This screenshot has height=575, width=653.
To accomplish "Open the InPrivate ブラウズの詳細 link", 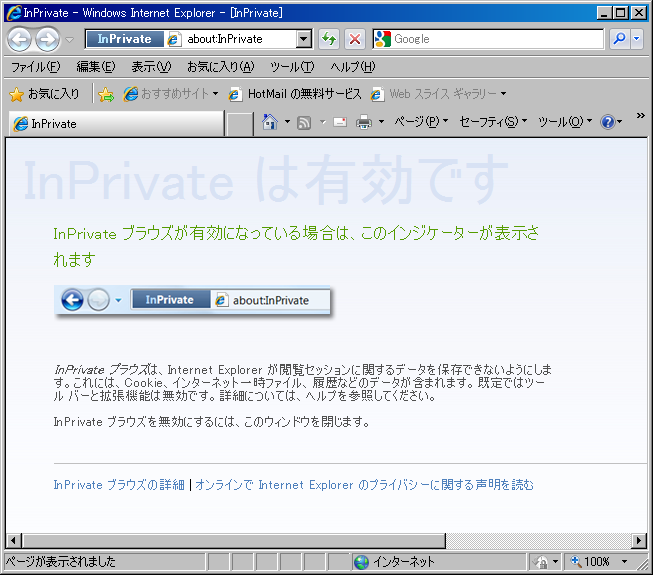I will pyautogui.click(x=119, y=485).
